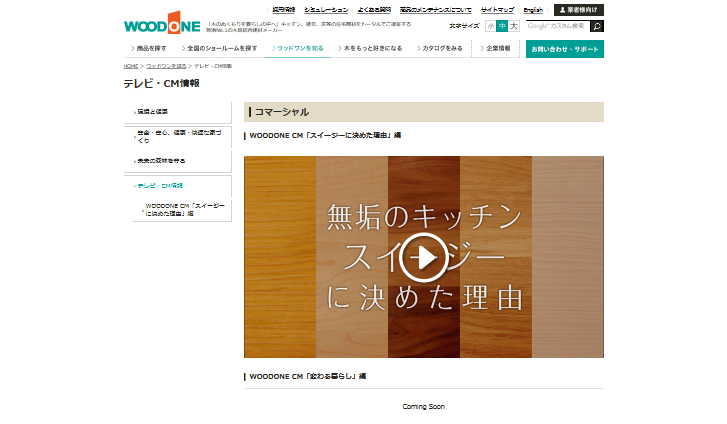Open the 企業情報 menu
Screen dimensions: 727x424
pyautogui.click(x=495, y=48)
